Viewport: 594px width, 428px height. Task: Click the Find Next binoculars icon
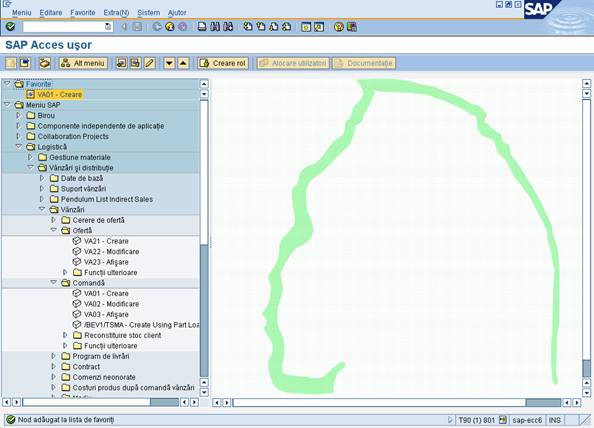click(228, 27)
